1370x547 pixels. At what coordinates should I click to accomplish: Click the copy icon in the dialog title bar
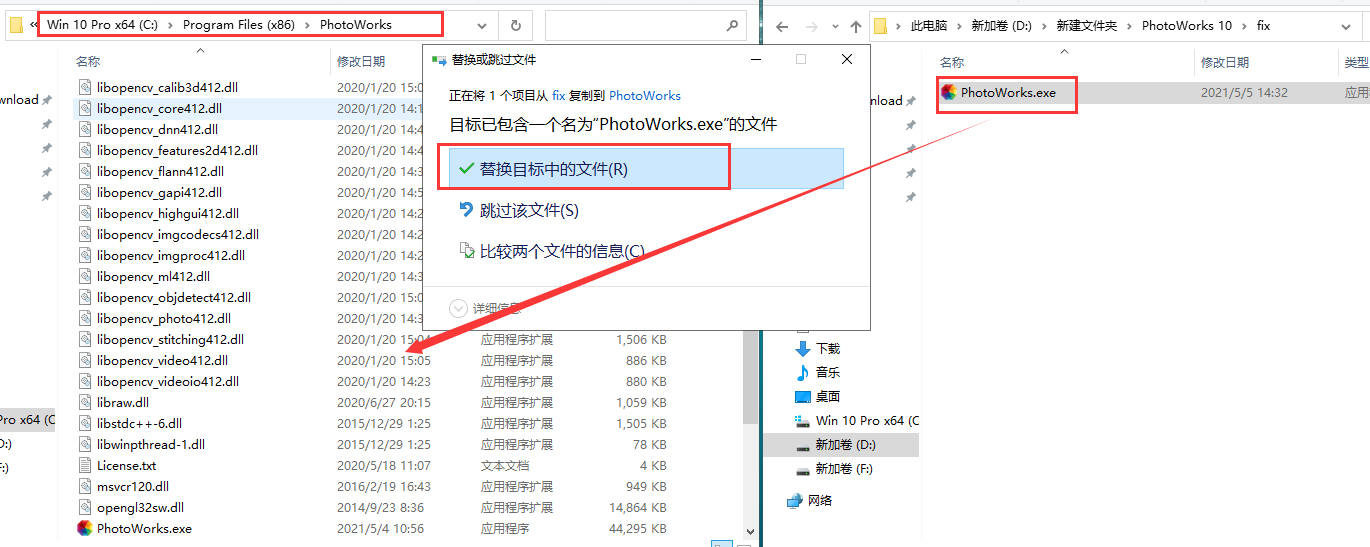click(x=438, y=60)
